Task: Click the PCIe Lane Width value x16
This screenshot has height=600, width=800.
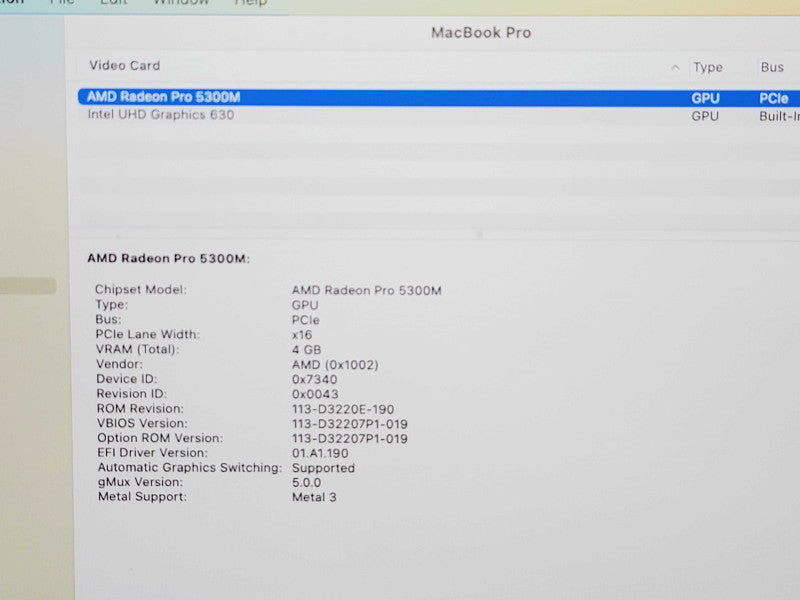Action: click(302, 335)
